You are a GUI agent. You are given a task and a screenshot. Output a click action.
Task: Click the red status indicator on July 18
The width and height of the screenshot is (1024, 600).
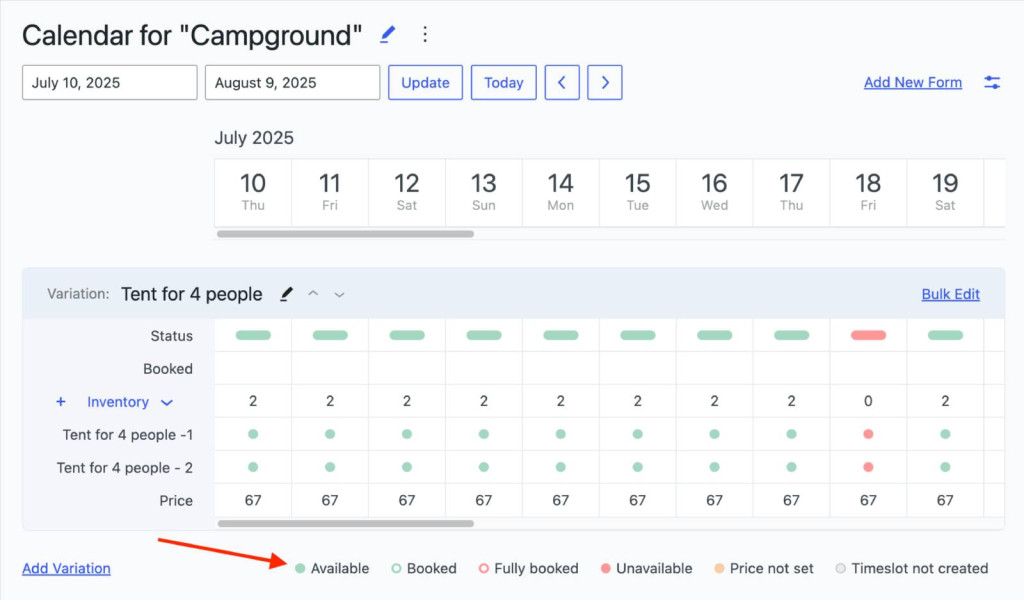(868, 335)
